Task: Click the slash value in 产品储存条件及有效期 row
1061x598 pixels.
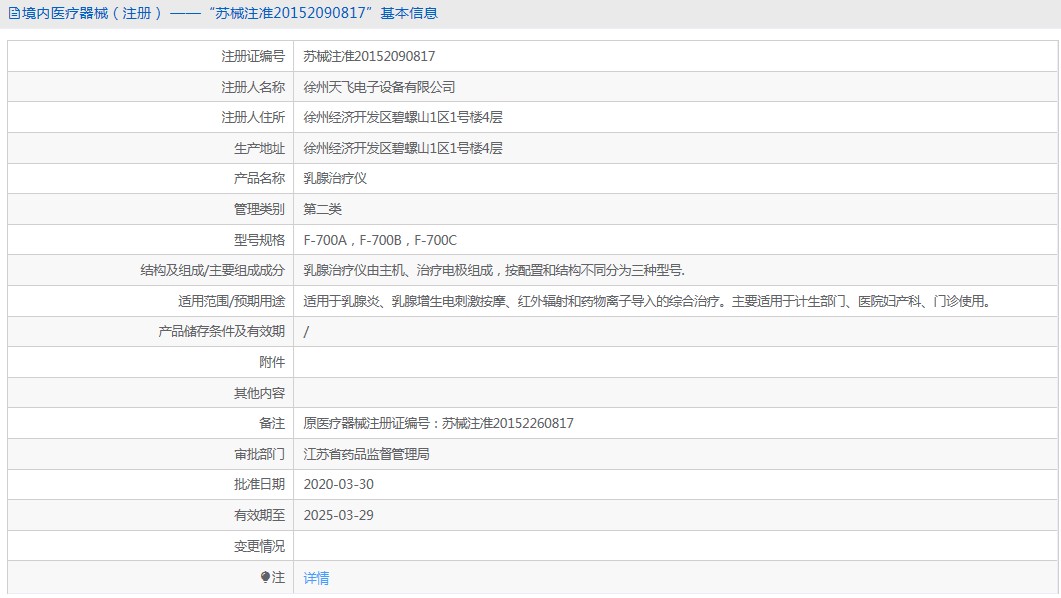Action: point(307,331)
